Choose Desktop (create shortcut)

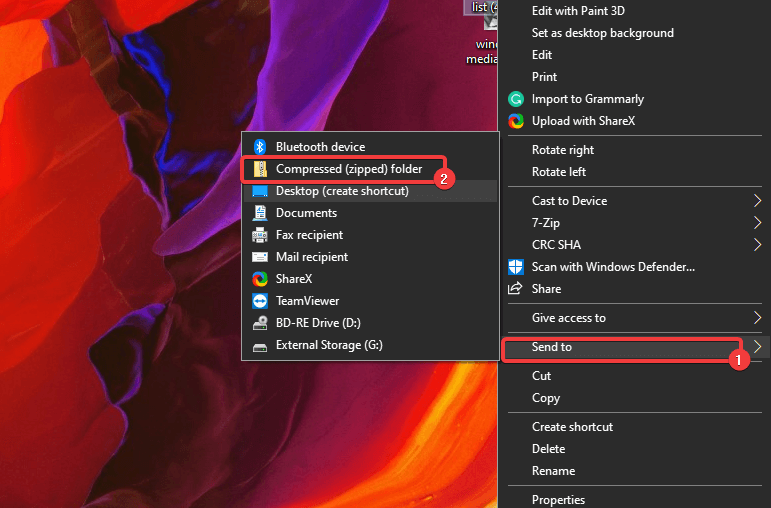pyautogui.click(x=370, y=191)
